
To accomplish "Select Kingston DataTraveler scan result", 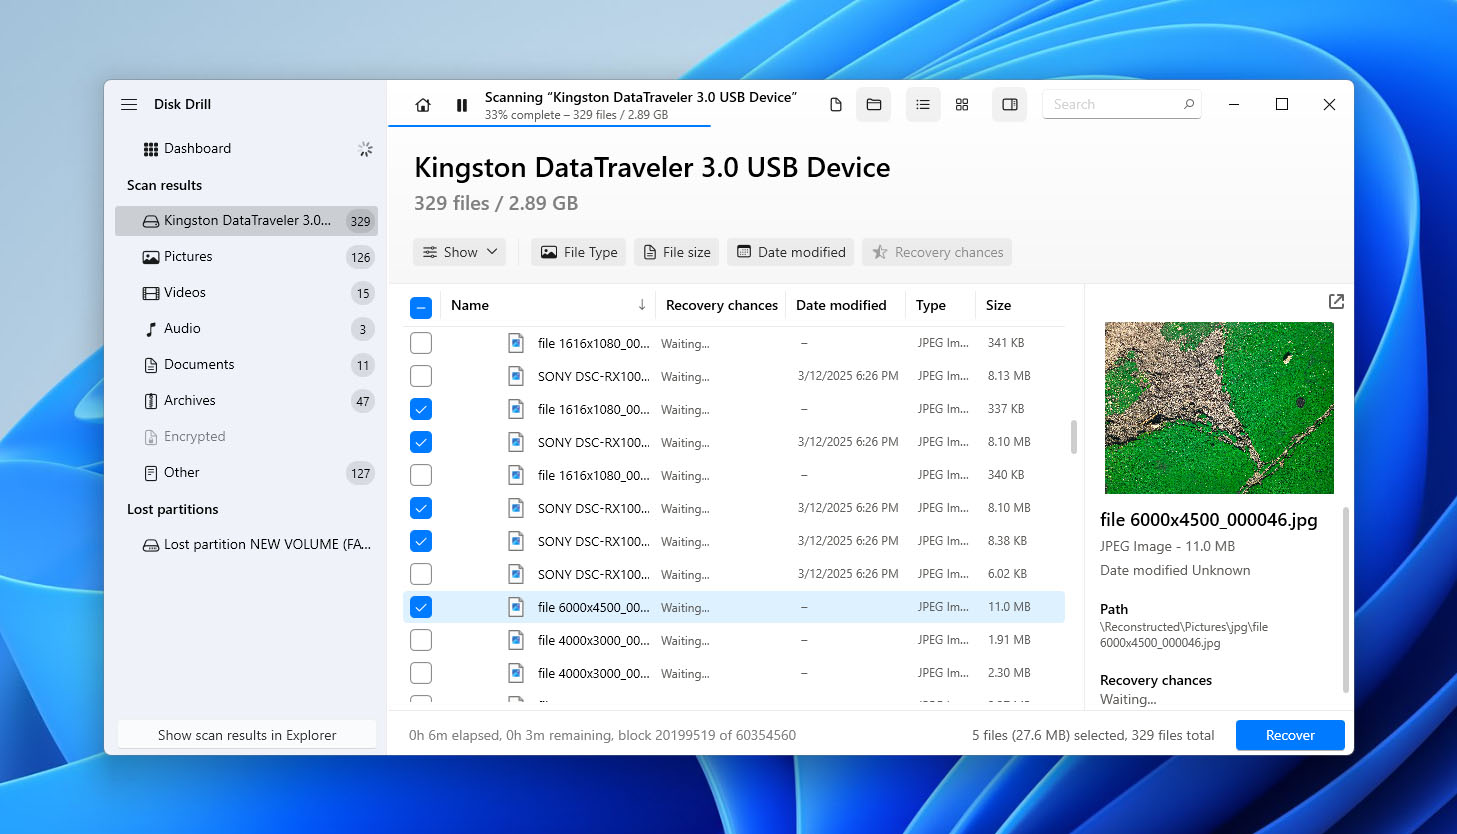I will 246,221.
